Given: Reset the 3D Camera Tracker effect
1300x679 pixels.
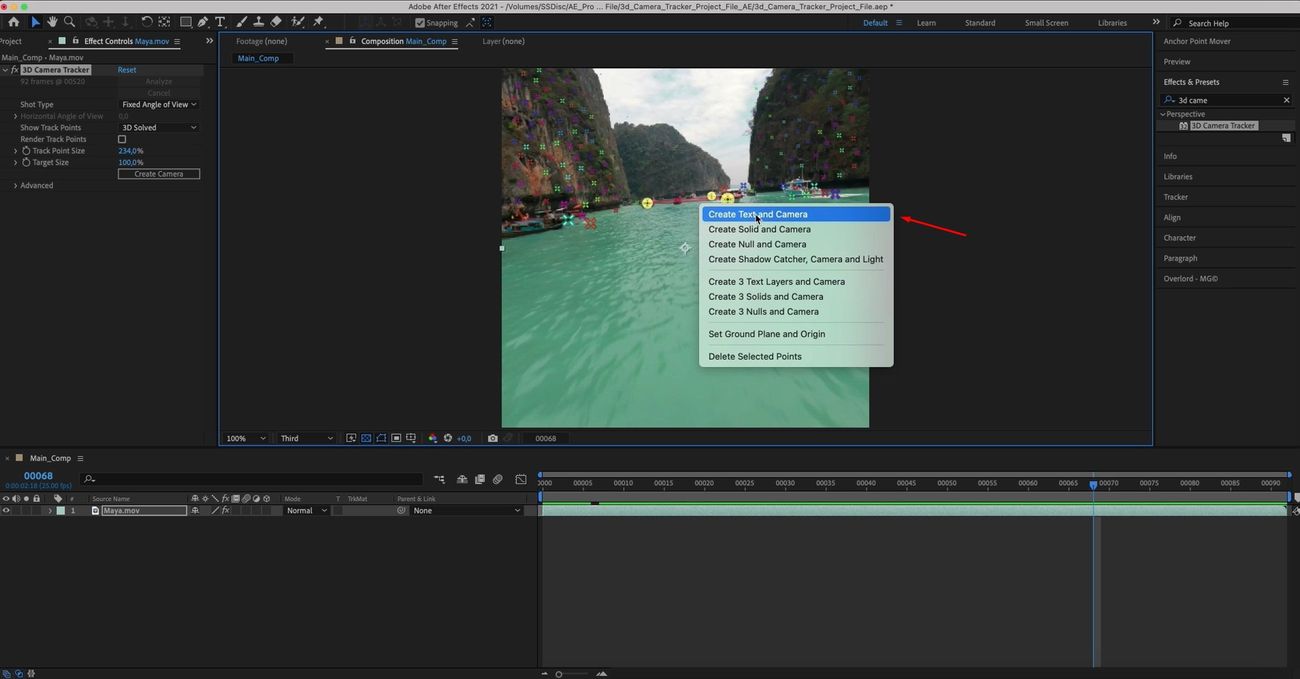Looking at the screenshot, I should click(x=127, y=70).
